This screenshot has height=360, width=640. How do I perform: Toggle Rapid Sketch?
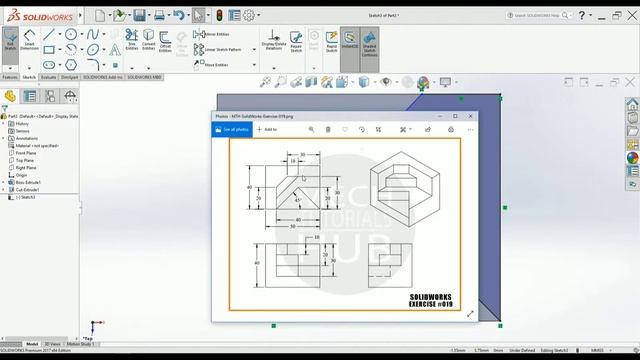[x=331, y=41]
